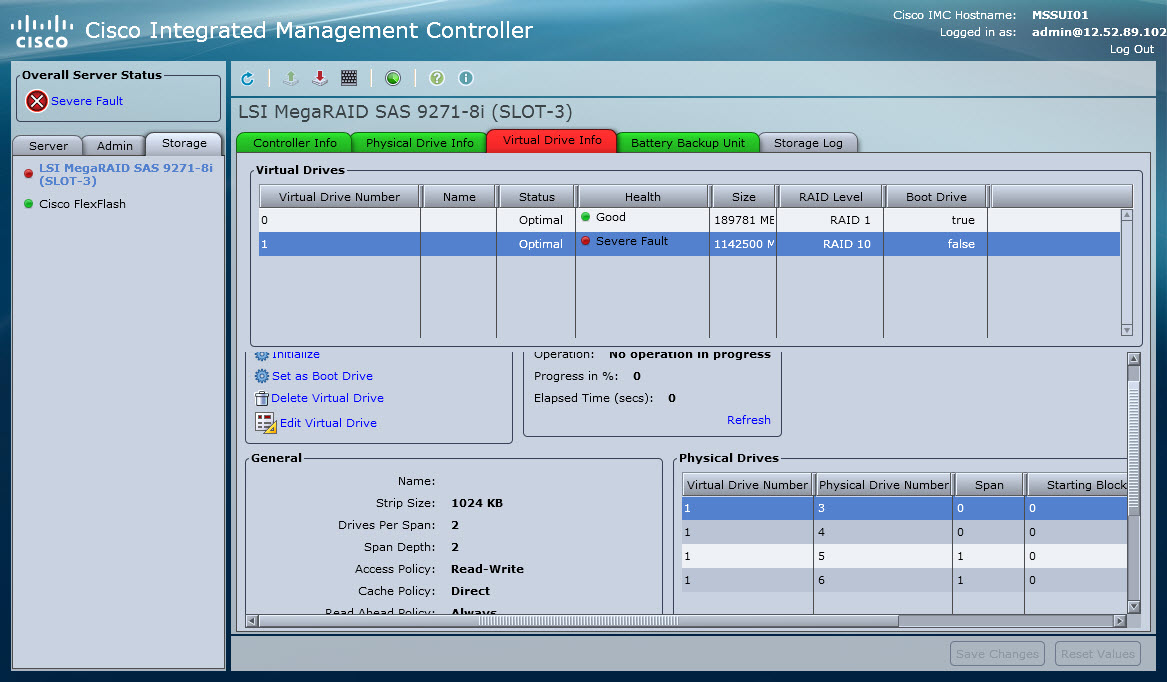
Task: Launch the KVM console keyboard icon
Action: click(x=349, y=78)
